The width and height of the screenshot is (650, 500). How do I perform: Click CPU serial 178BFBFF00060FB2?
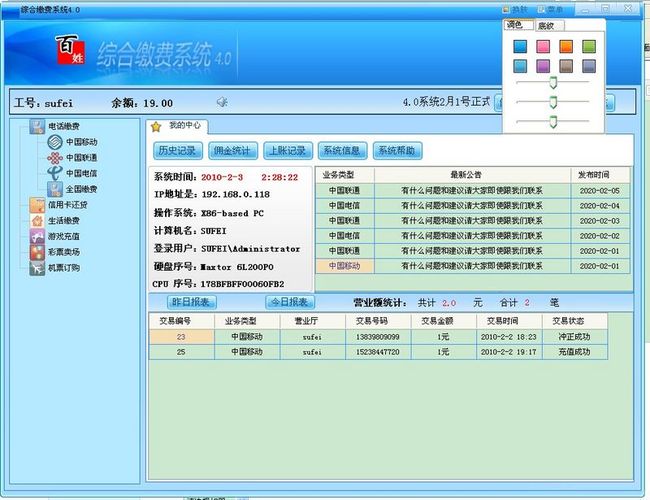point(243,284)
